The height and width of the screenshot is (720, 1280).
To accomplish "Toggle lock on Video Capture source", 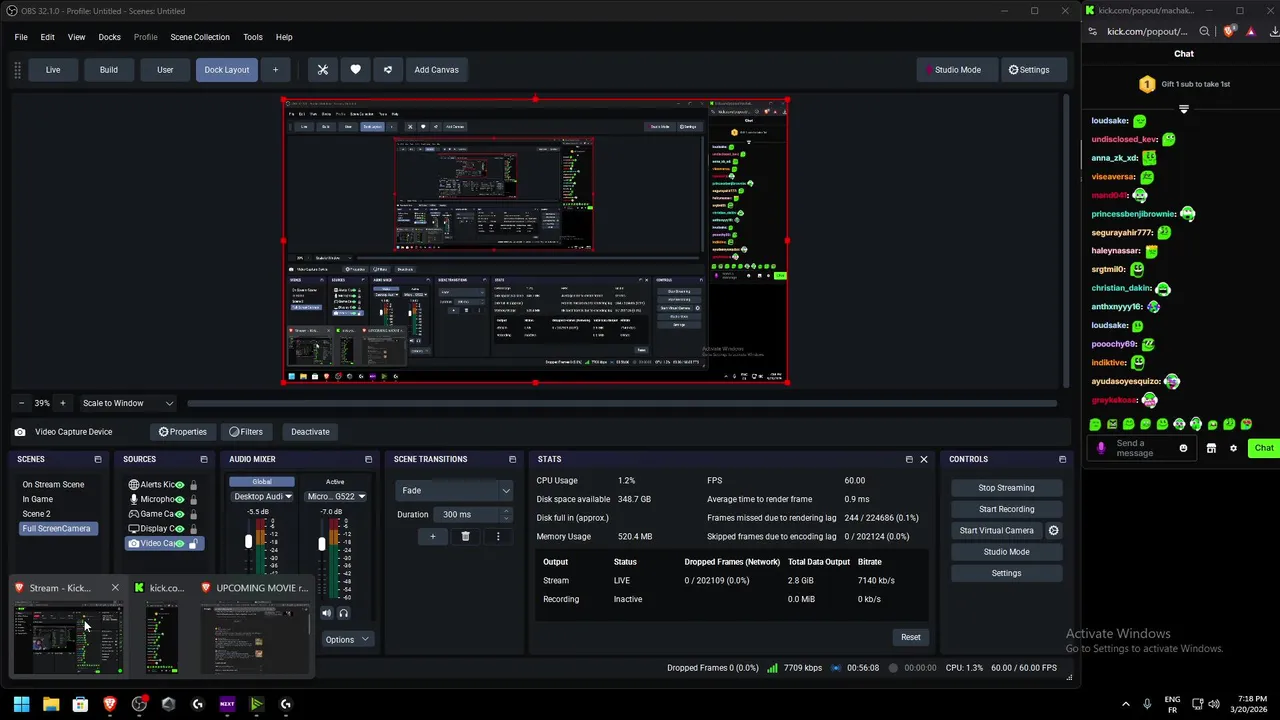I will coord(193,544).
